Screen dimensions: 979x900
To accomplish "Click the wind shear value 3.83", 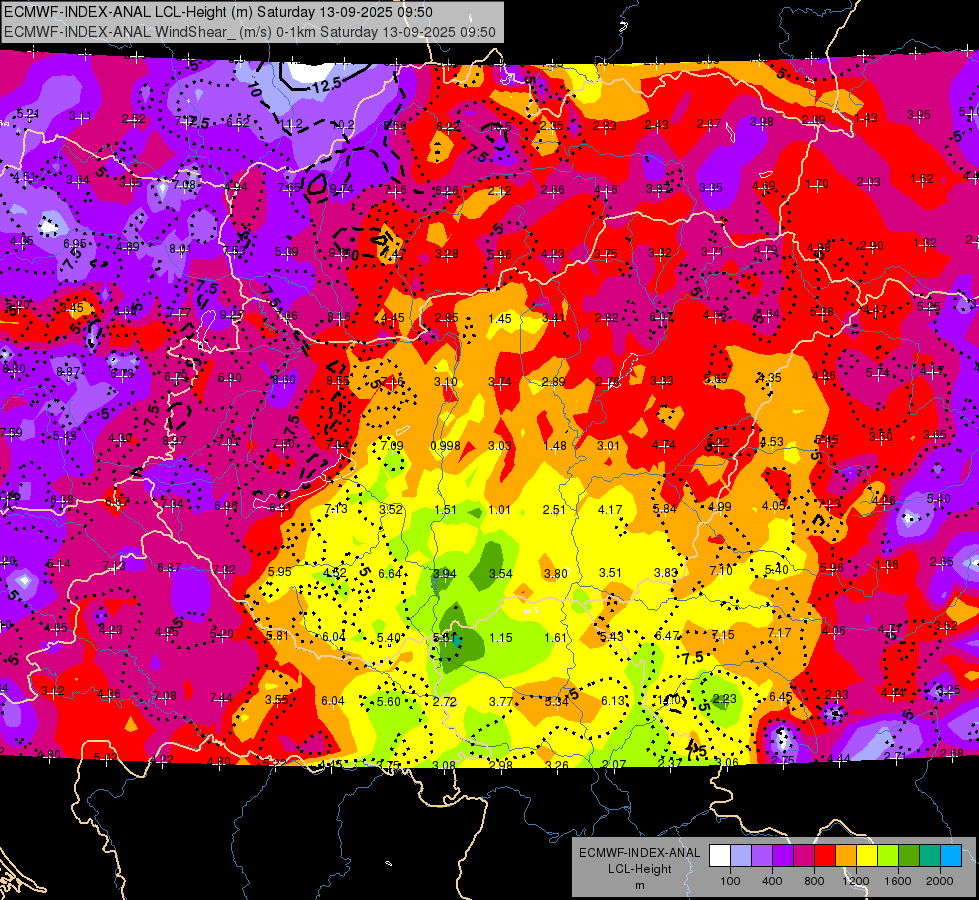I will coord(666,572).
